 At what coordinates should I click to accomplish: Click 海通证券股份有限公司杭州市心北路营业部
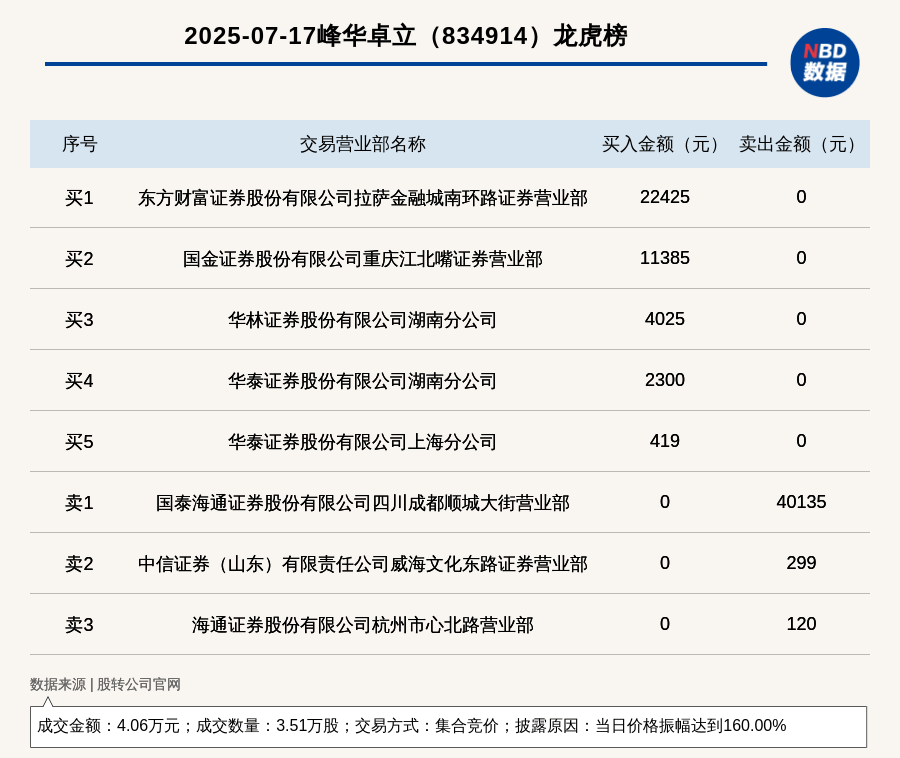click(363, 624)
